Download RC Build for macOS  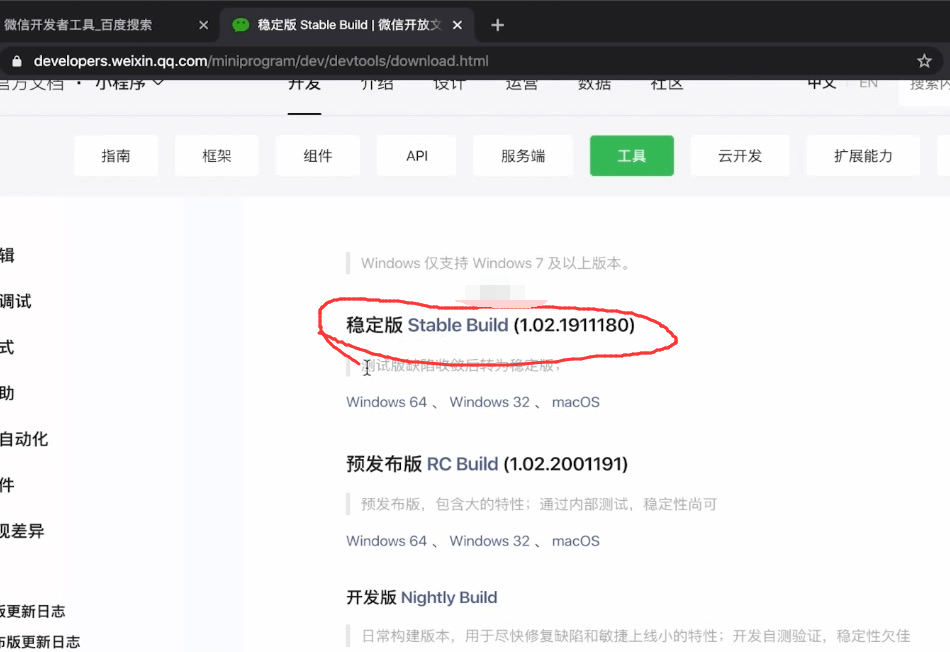(576, 541)
